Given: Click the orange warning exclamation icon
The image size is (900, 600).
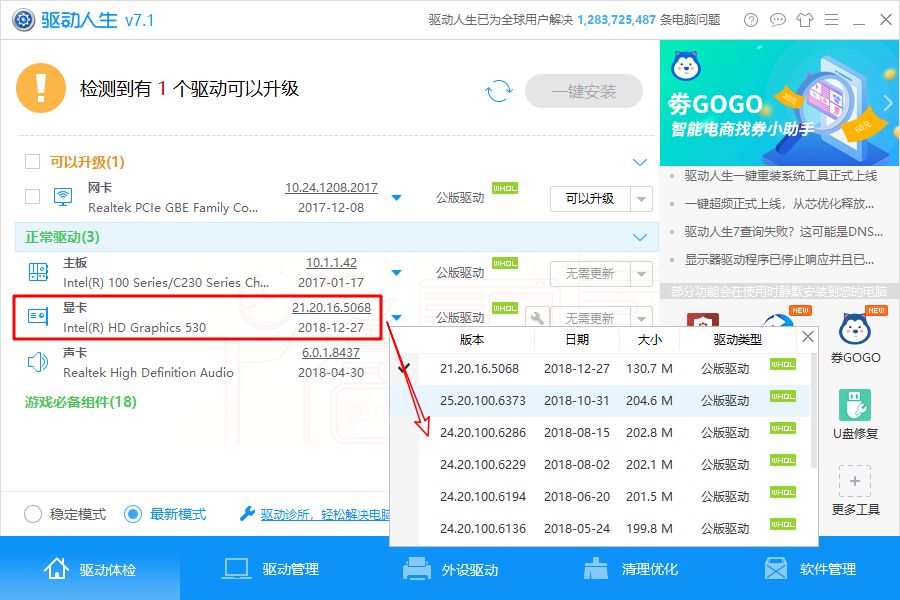Looking at the screenshot, I should pyautogui.click(x=41, y=88).
